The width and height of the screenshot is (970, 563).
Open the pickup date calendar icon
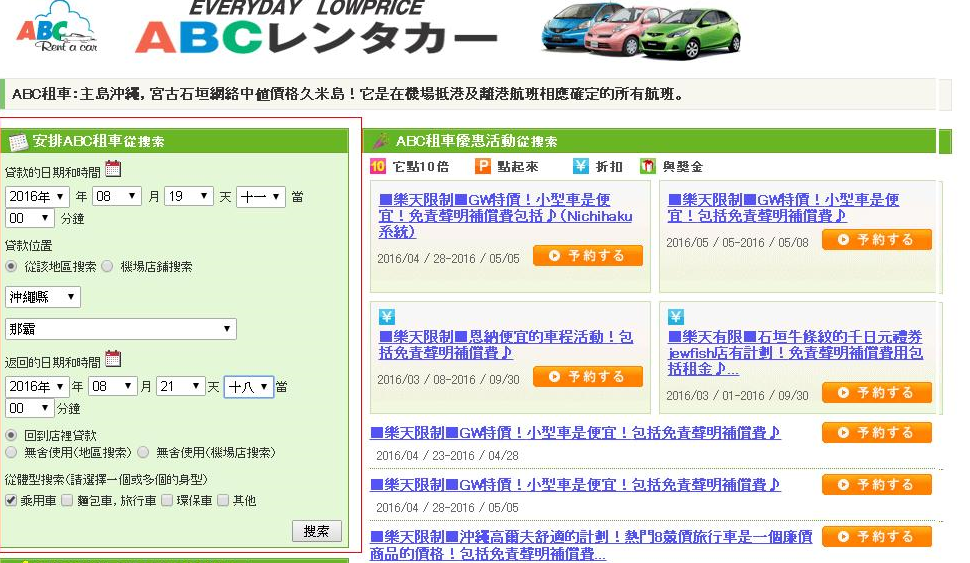coord(113,169)
